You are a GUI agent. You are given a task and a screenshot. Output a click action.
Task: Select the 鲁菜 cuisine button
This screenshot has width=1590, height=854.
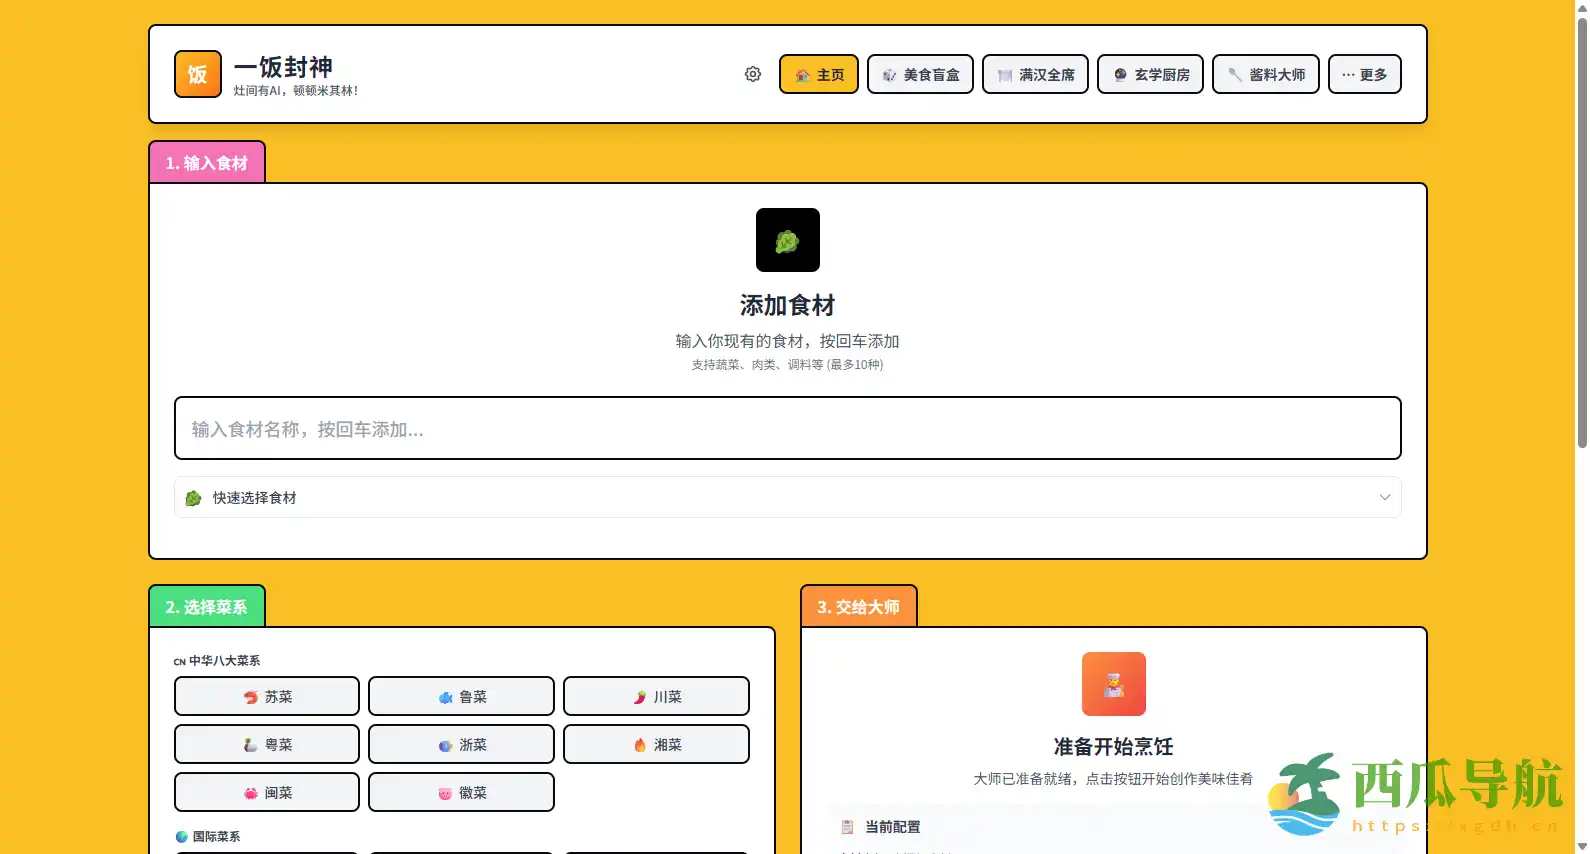[461, 697]
